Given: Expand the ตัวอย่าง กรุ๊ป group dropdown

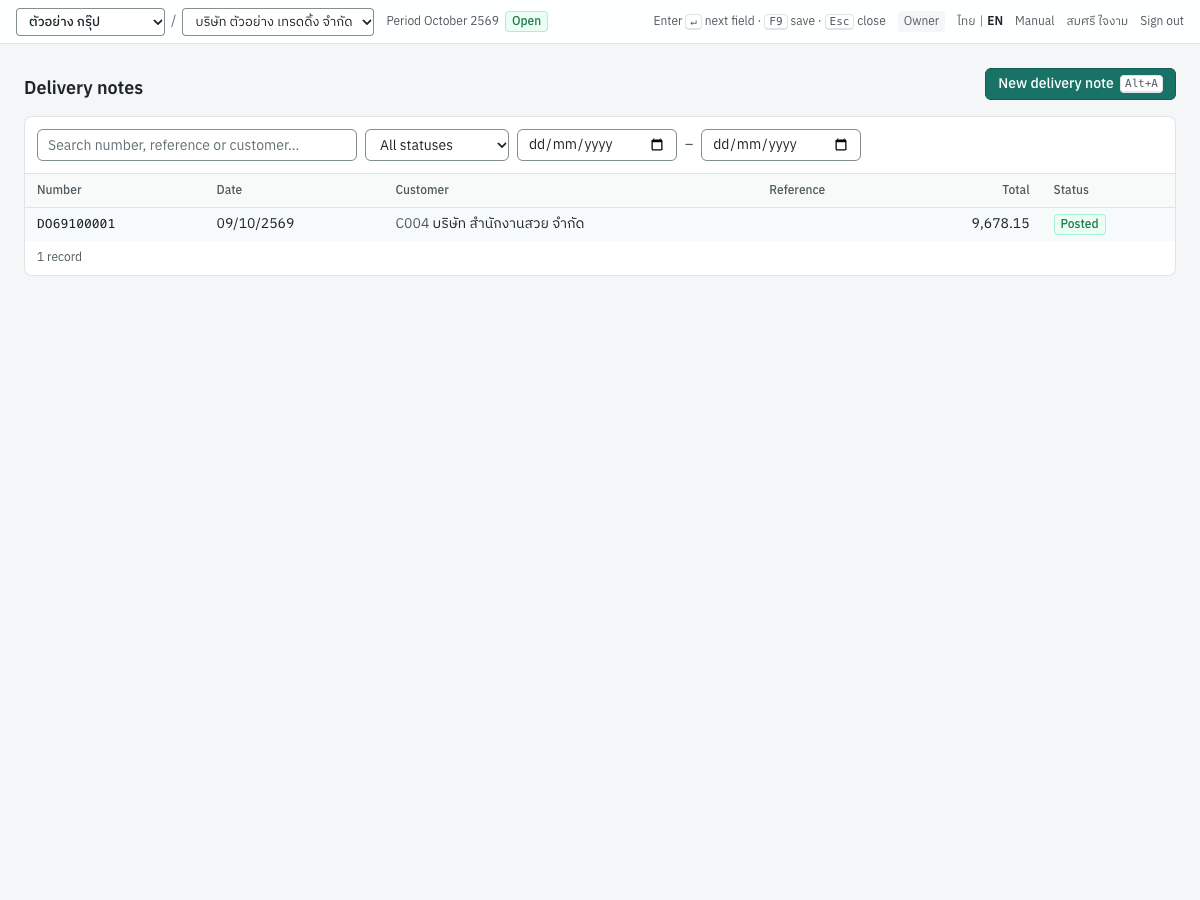Looking at the screenshot, I should pos(90,21).
